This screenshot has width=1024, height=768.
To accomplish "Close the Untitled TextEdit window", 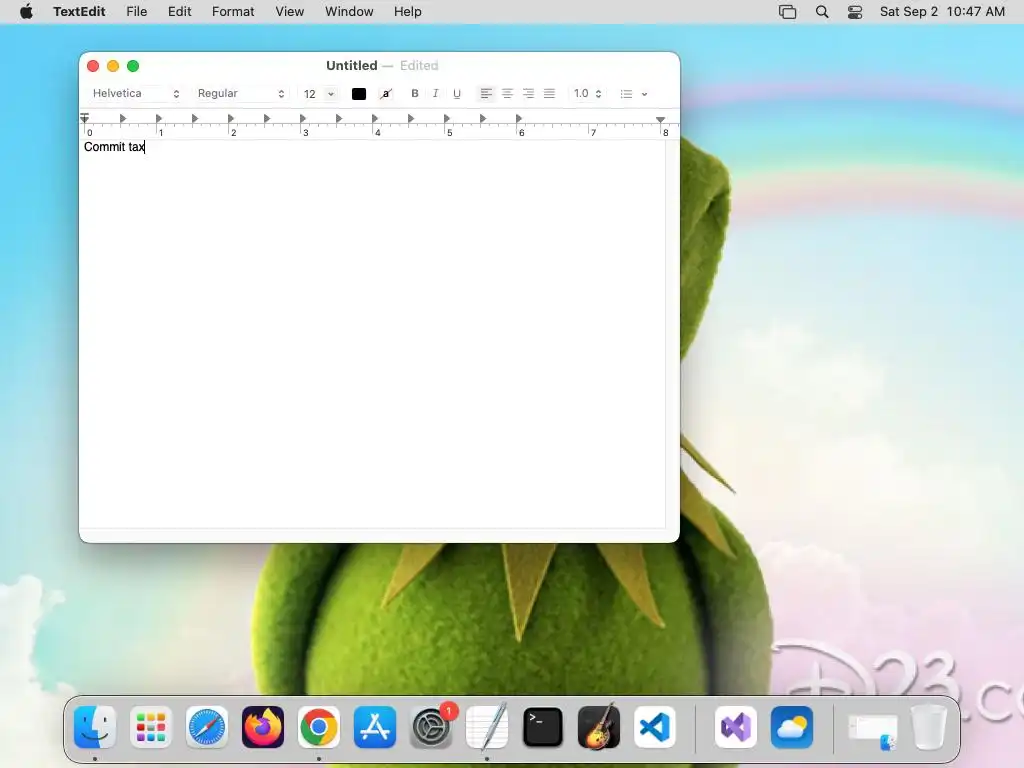I will 93,66.
